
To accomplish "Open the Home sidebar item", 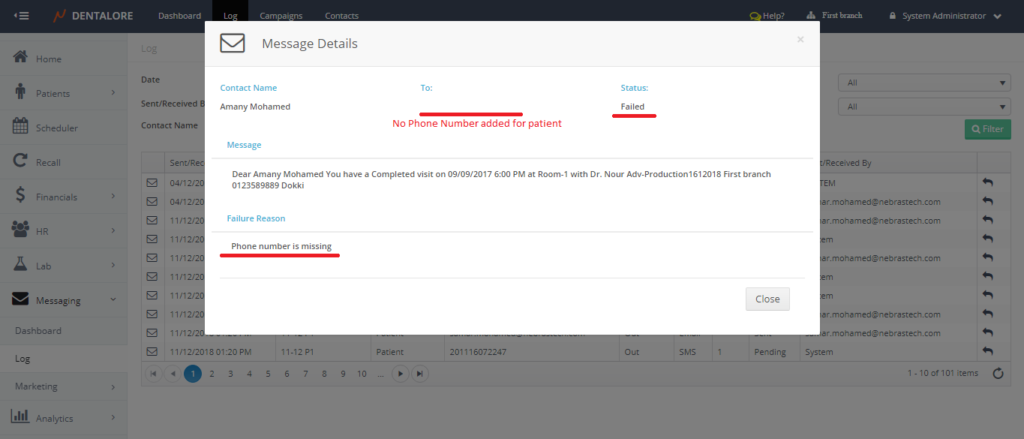I will 48,59.
